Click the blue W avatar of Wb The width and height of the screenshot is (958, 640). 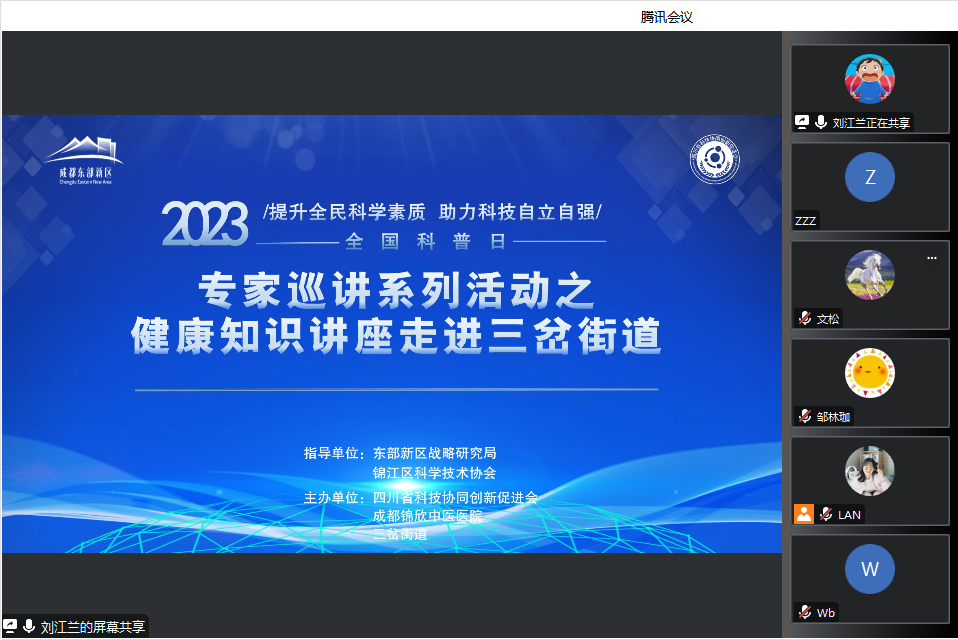(869, 569)
